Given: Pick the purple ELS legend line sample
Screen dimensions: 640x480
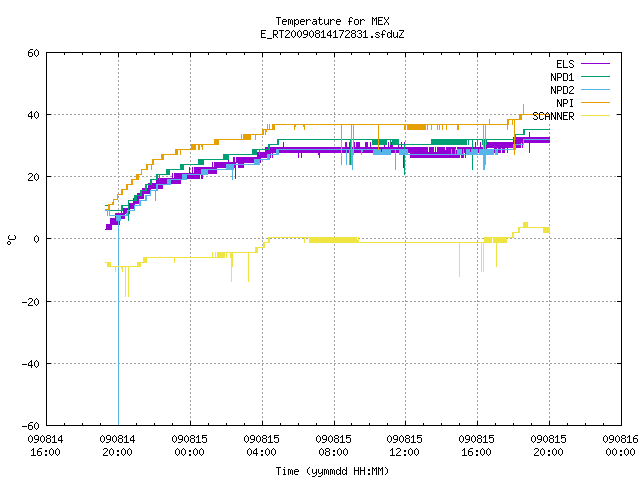Looking at the screenshot, I should pos(595,64).
